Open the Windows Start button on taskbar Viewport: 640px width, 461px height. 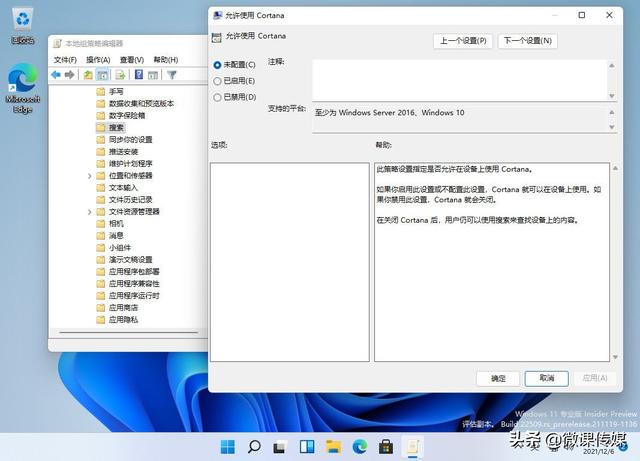(228, 447)
